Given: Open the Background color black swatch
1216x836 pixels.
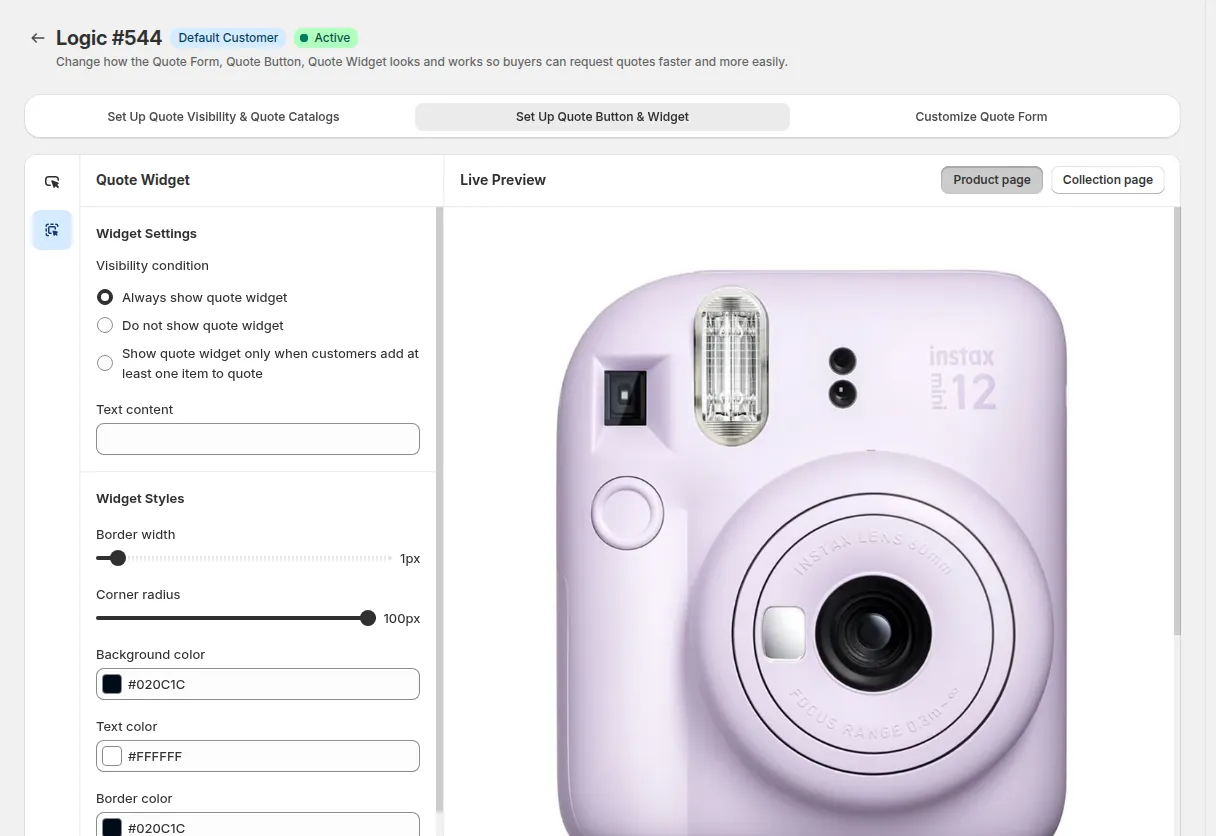Looking at the screenshot, I should pyautogui.click(x=112, y=684).
